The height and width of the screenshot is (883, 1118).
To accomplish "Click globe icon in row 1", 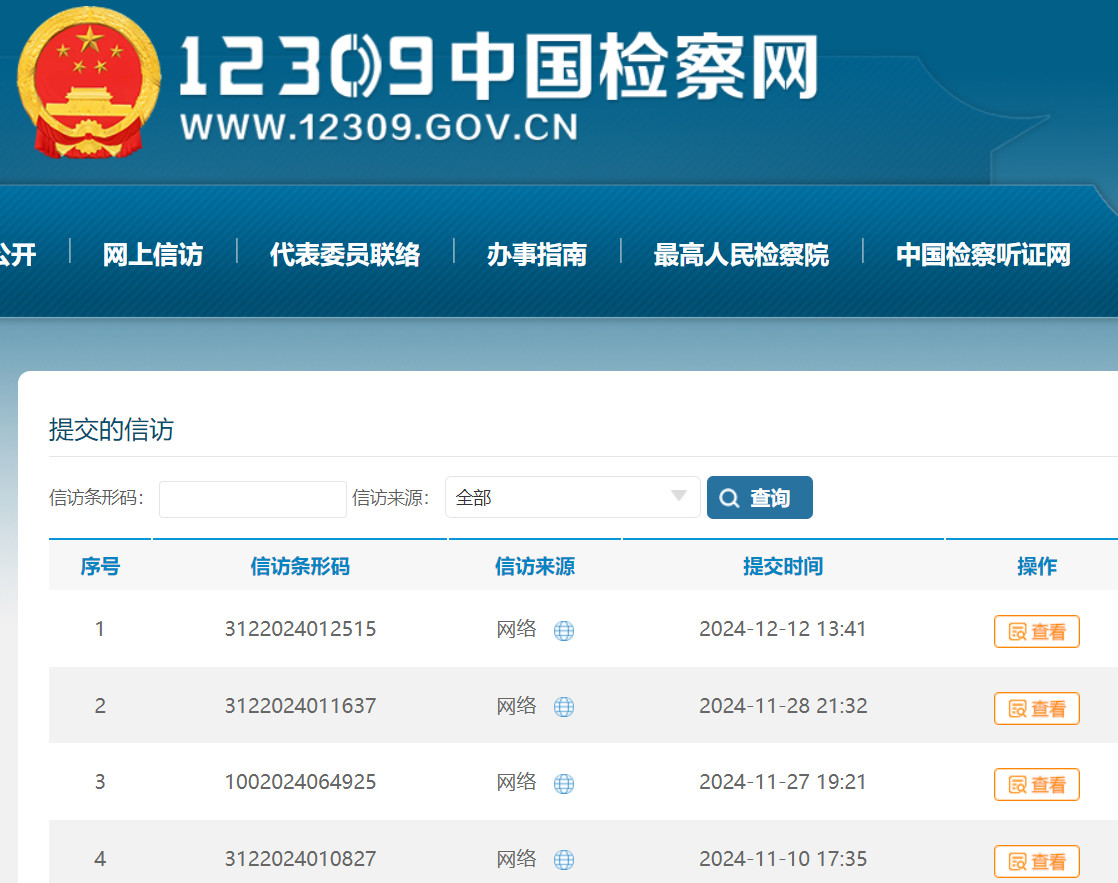I will click(564, 631).
